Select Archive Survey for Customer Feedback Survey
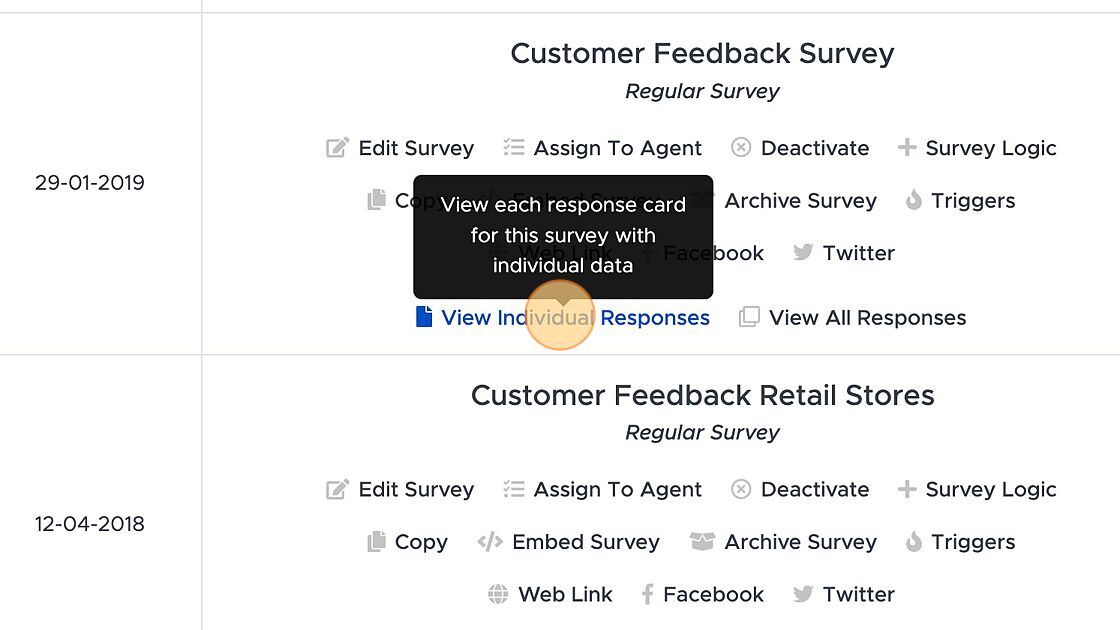 pos(800,201)
